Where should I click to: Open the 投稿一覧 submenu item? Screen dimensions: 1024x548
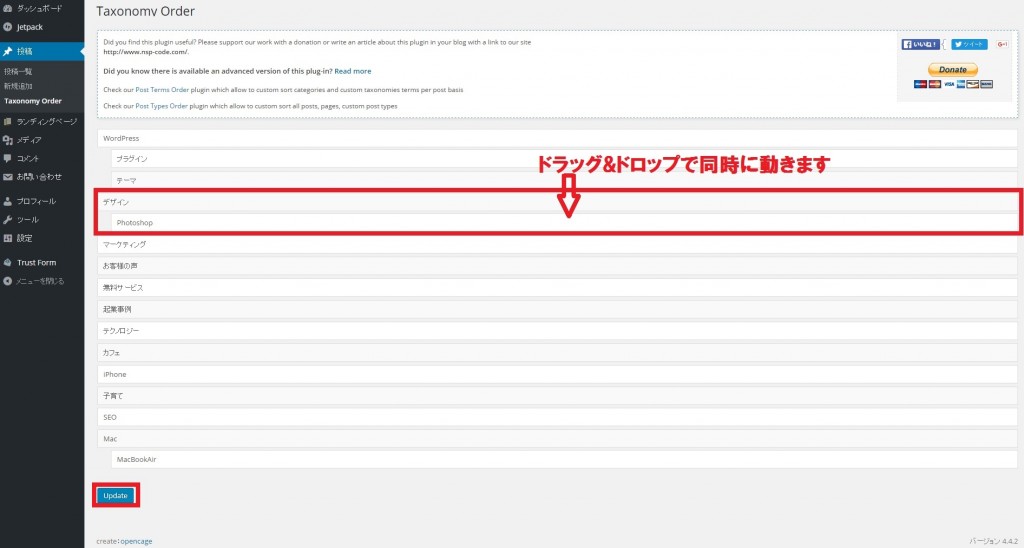coord(18,72)
